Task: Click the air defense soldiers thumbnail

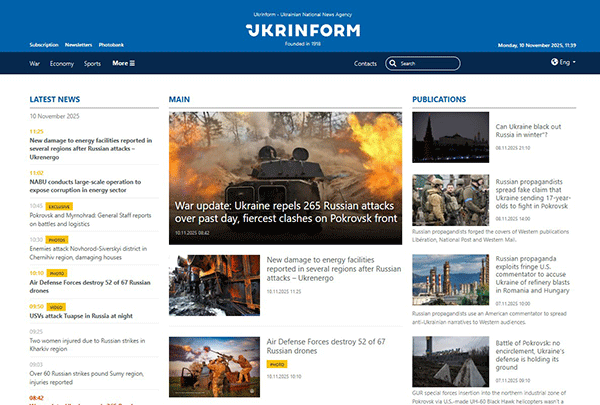Action: tap(214, 367)
